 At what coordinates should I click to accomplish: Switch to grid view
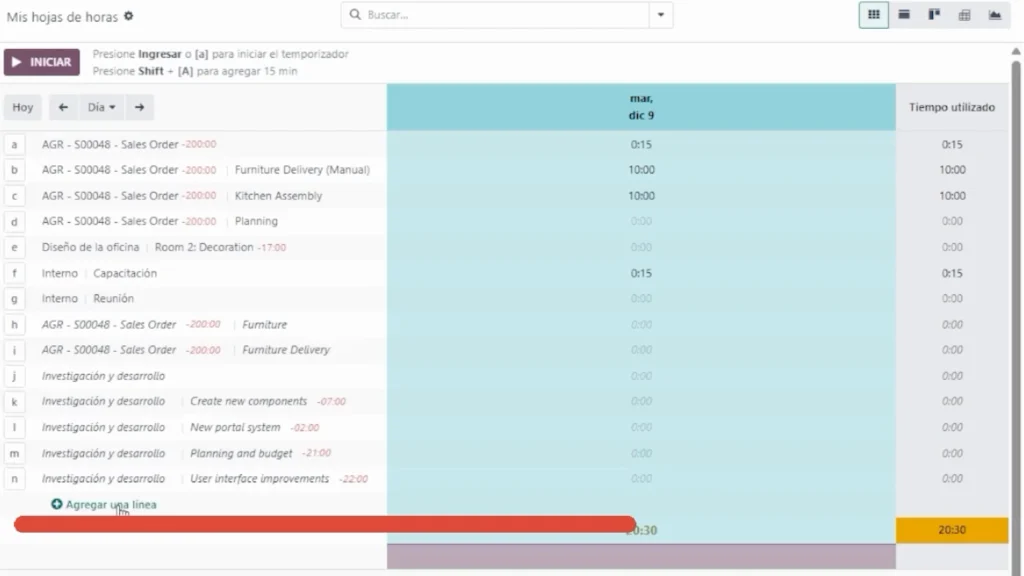click(873, 15)
